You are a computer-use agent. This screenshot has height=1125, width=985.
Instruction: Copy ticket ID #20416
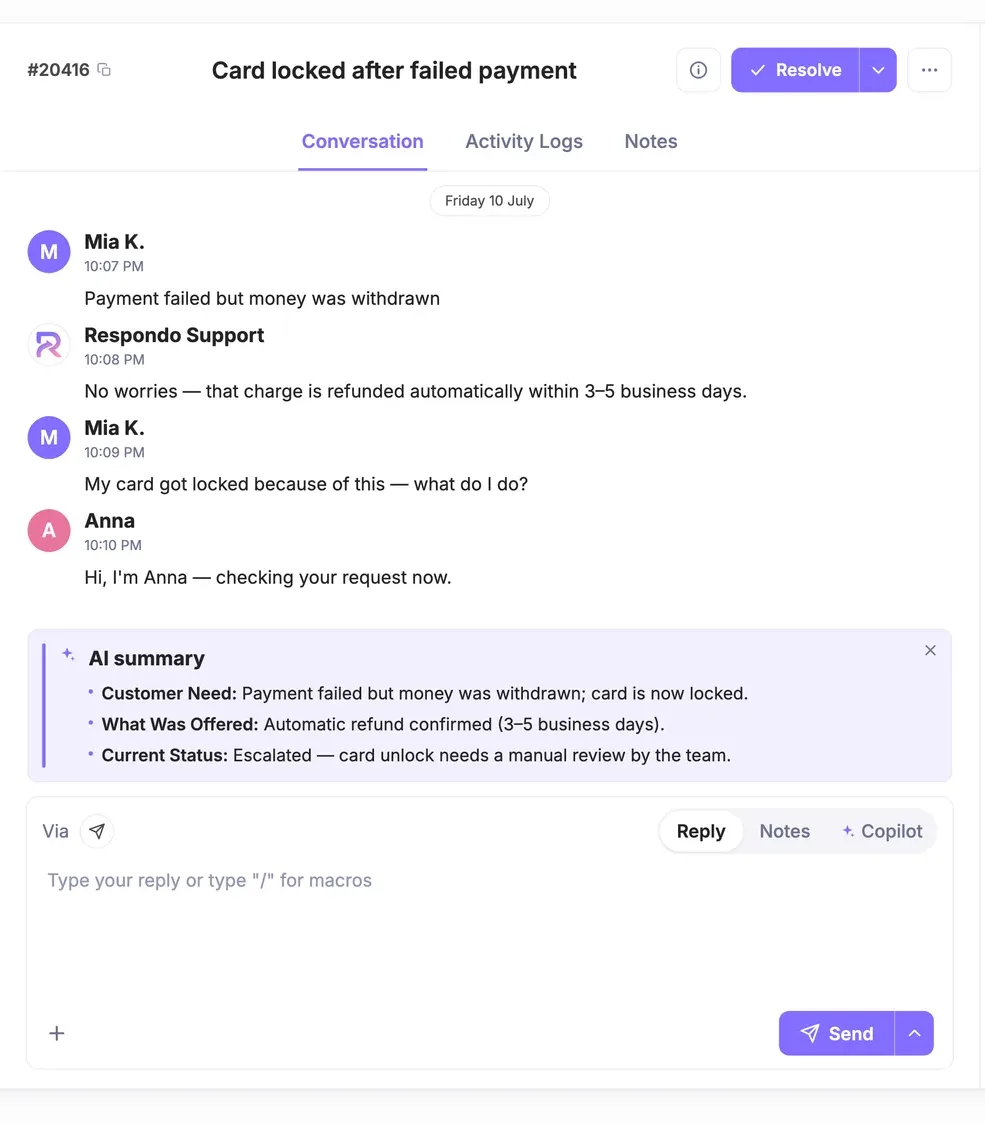point(104,70)
